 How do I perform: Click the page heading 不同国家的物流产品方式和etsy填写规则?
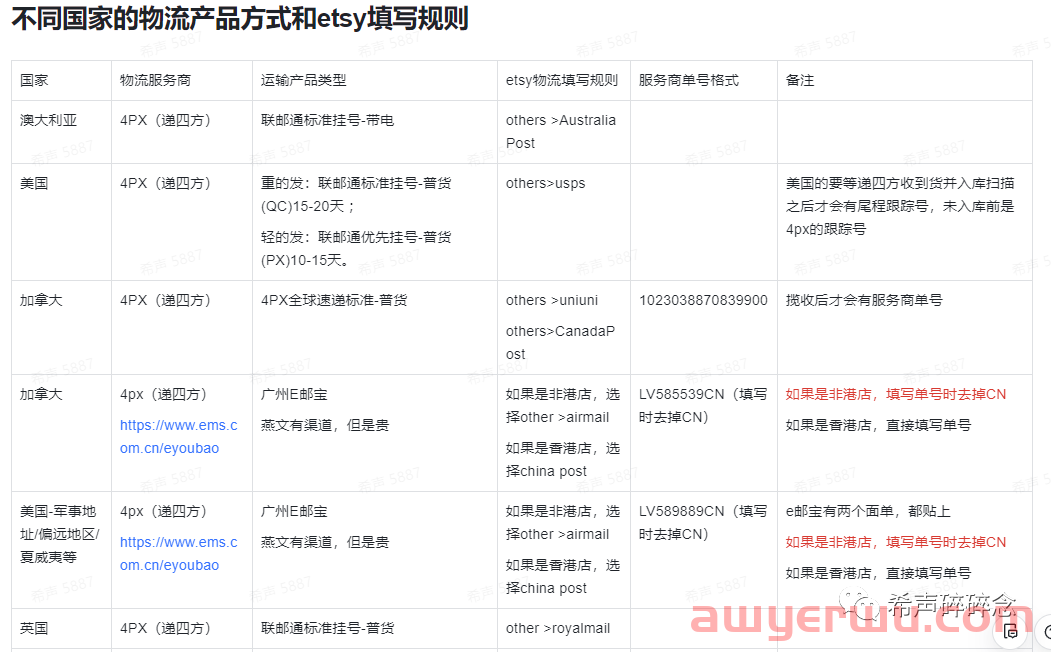click(x=240, y=19)
